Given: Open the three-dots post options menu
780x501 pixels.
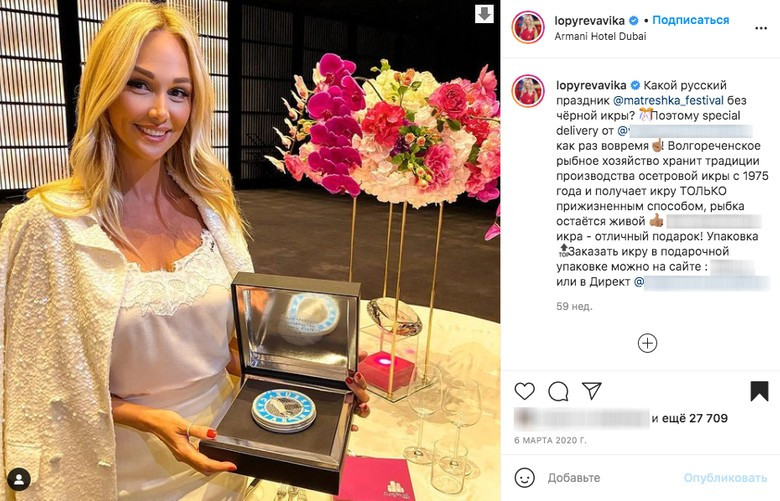Looking at the screenshot, I should 761,28.
